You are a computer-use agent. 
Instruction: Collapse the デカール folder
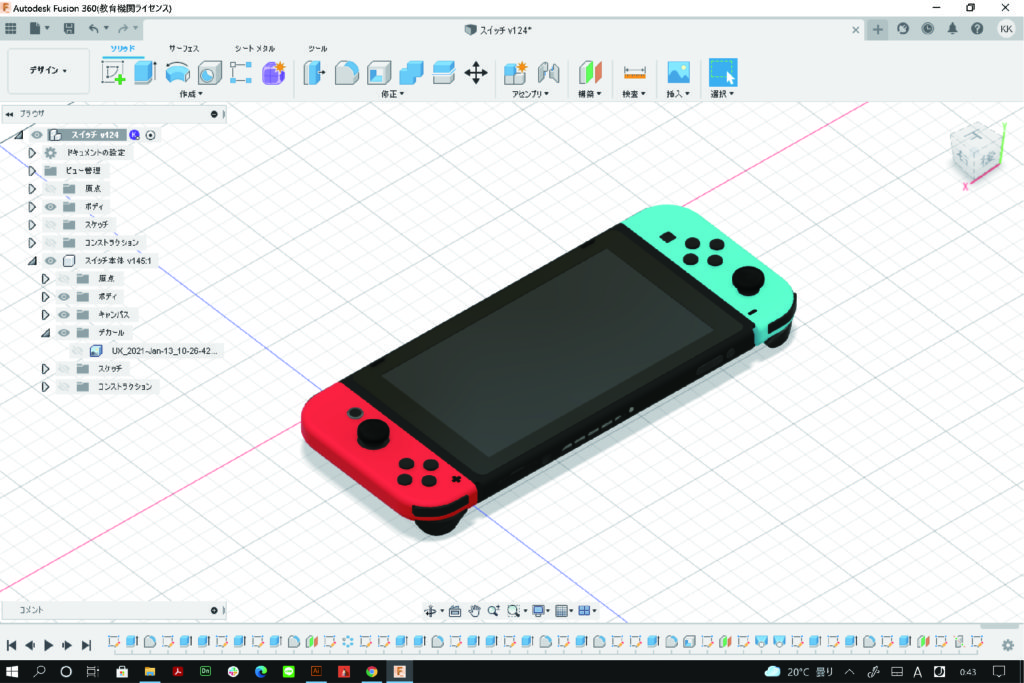click(x=45, y=333)
